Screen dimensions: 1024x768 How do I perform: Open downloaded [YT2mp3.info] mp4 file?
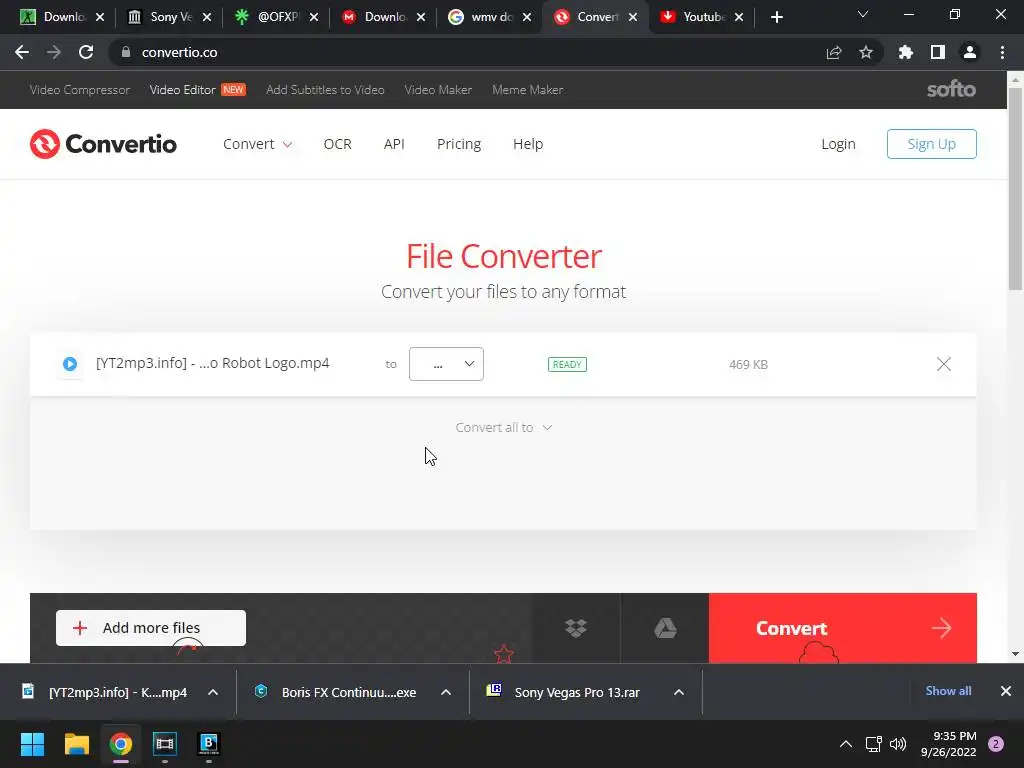(104, 692)
